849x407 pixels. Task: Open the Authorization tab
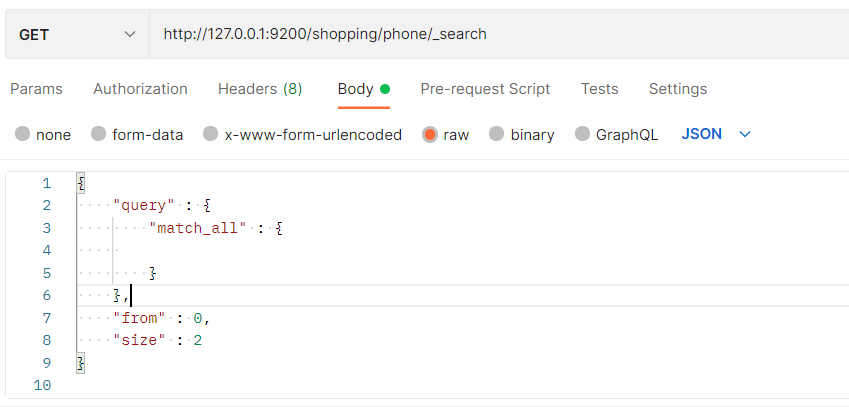(x=140, y=89)
